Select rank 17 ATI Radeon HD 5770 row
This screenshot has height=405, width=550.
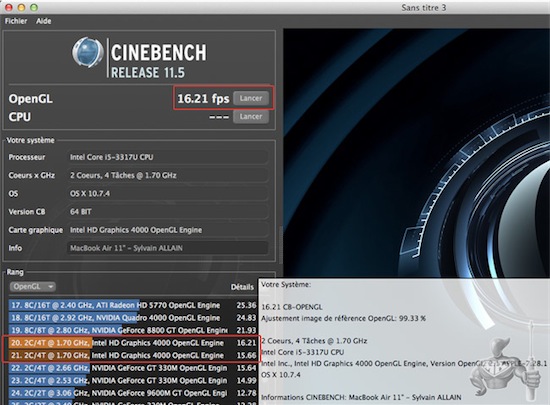click(x=133, y=305)
